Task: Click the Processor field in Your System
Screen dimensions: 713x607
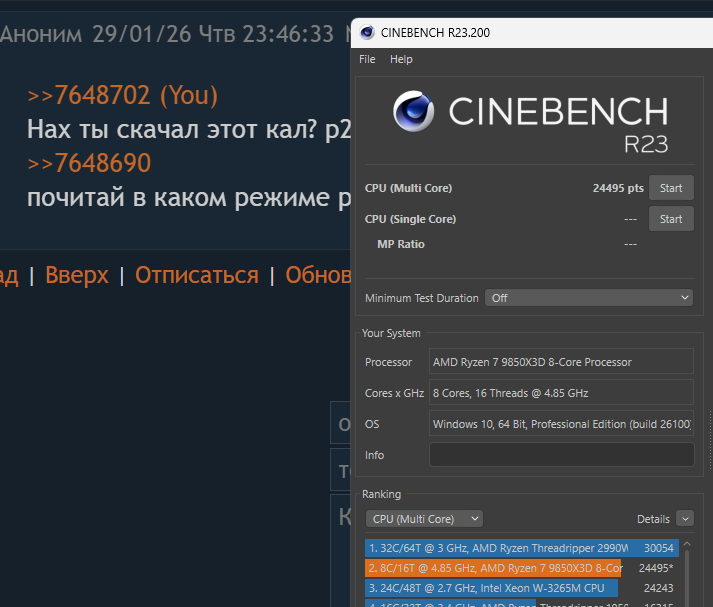Action: [561, 362]
